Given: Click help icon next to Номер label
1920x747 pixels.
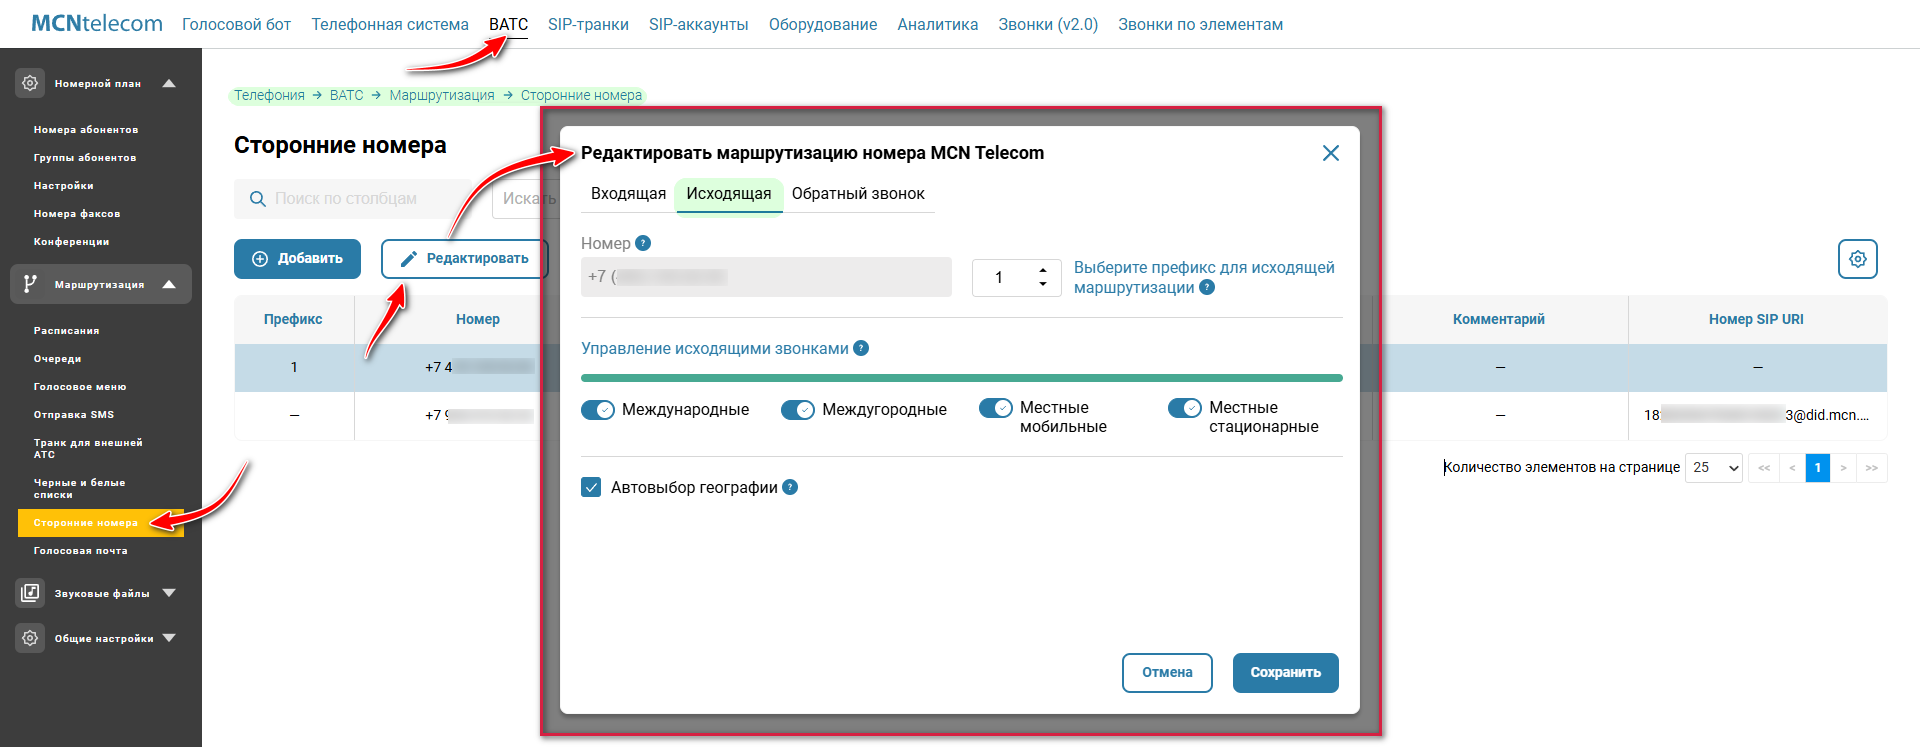Looking at the screenshot, I should pos(643,243).
